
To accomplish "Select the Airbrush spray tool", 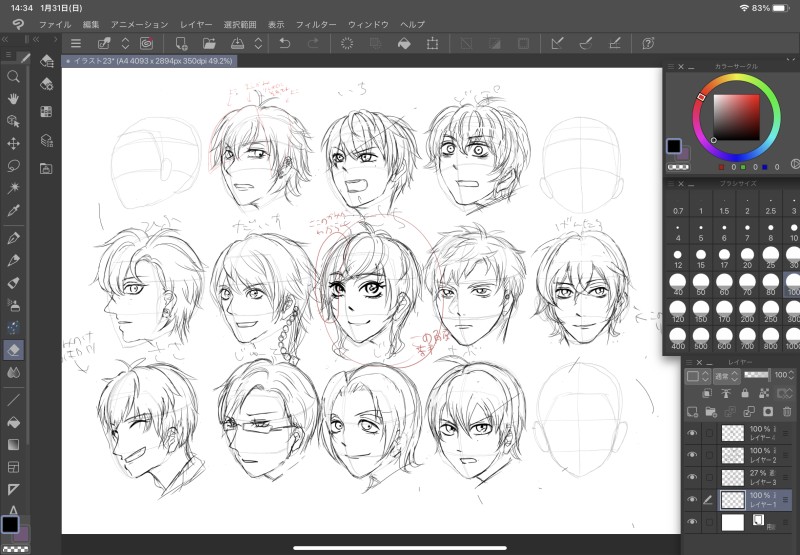I will point(13,305).
